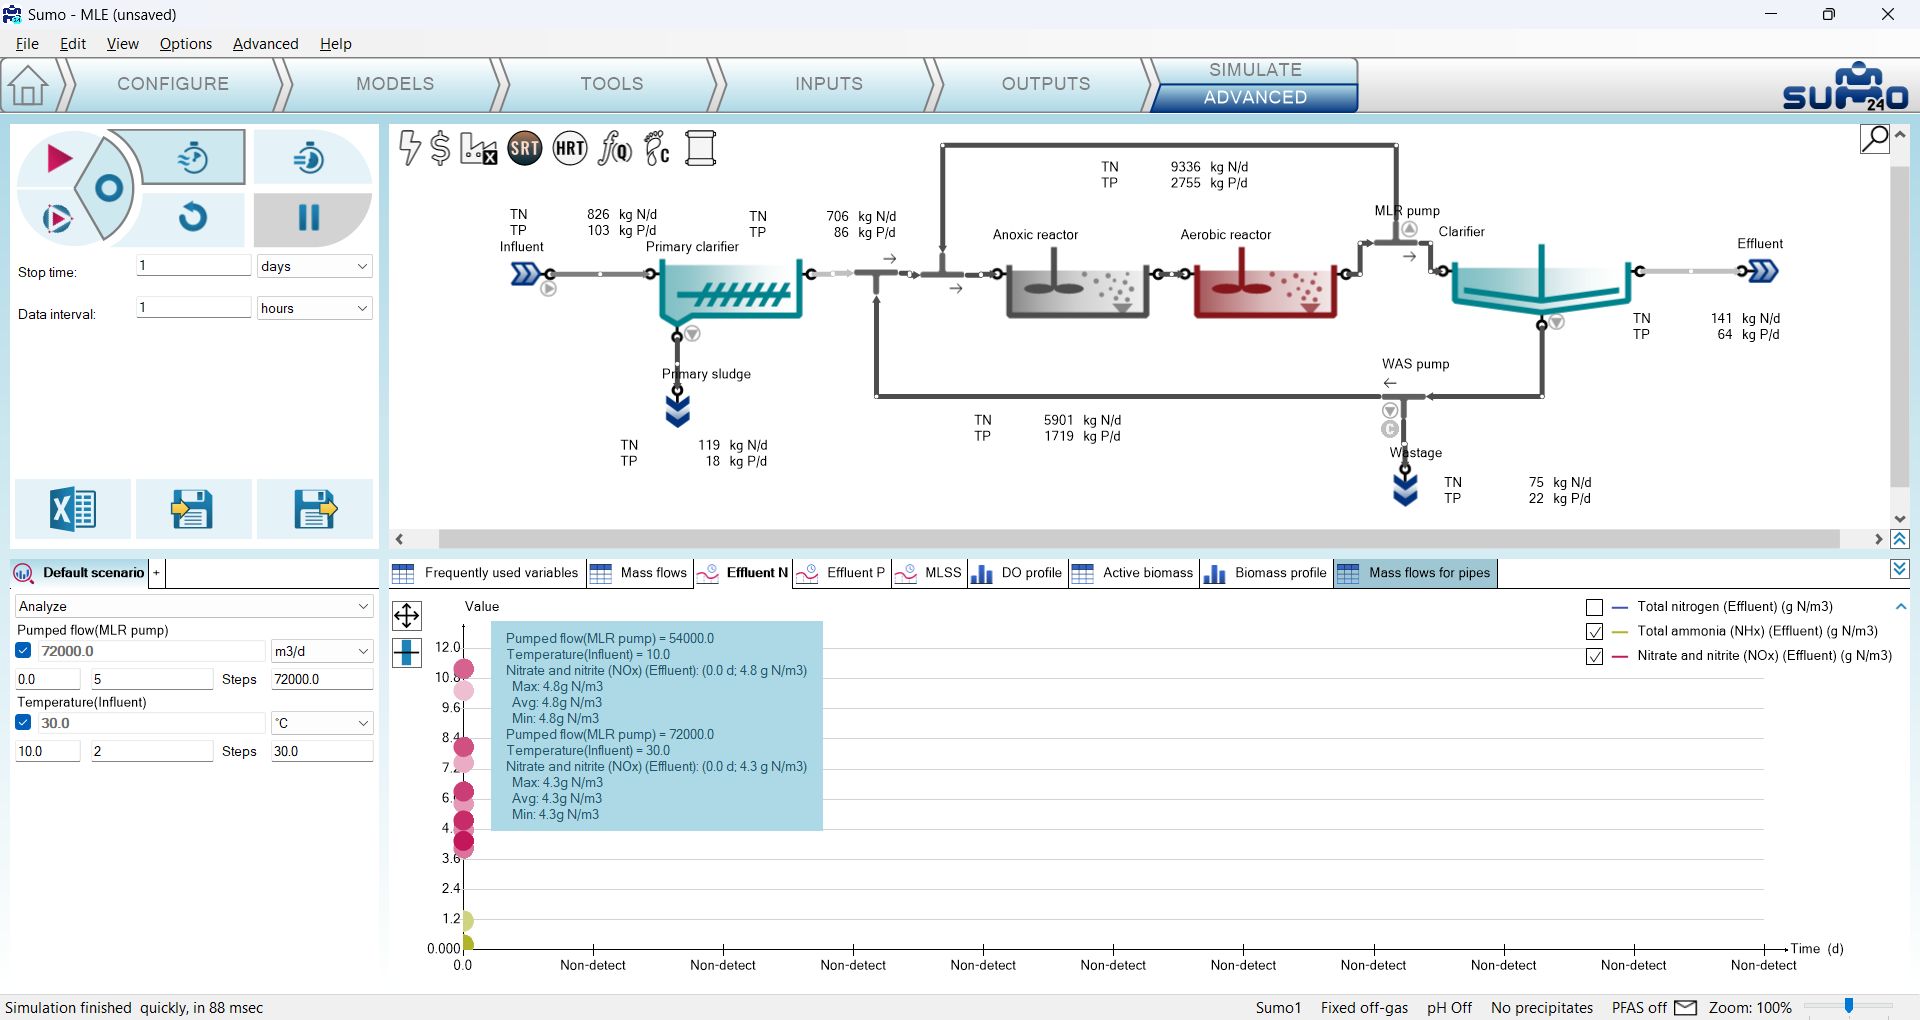
Task: Collapse the chart legend with the arrow
Action: [1901, 607]
